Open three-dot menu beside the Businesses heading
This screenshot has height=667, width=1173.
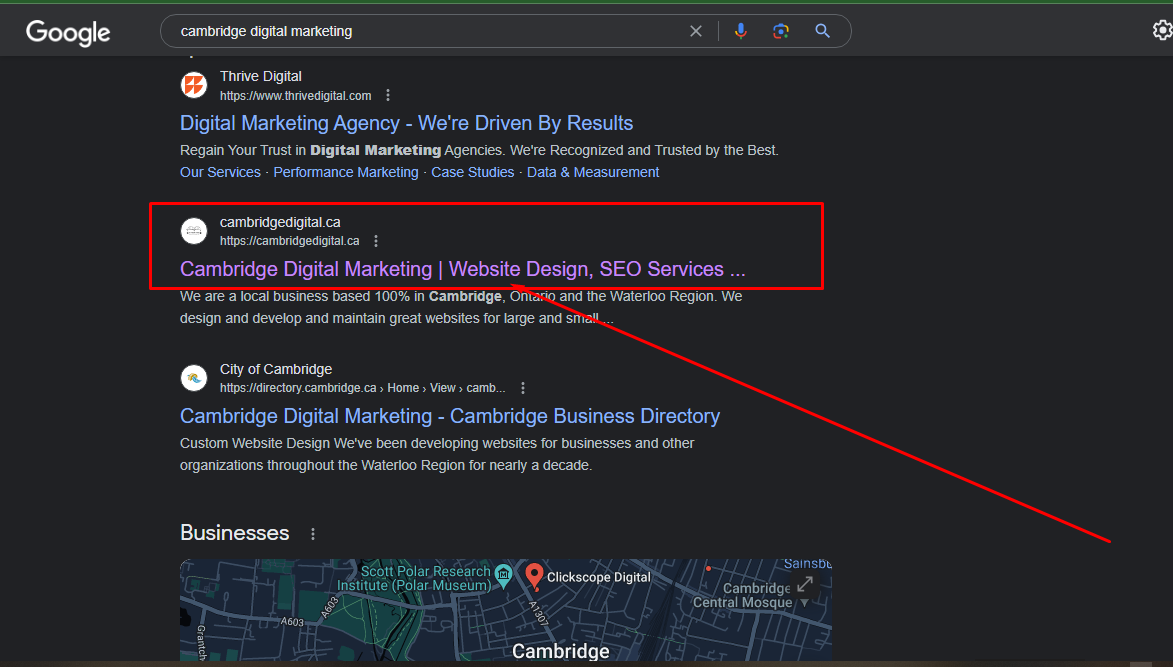(x=313, y=533)
